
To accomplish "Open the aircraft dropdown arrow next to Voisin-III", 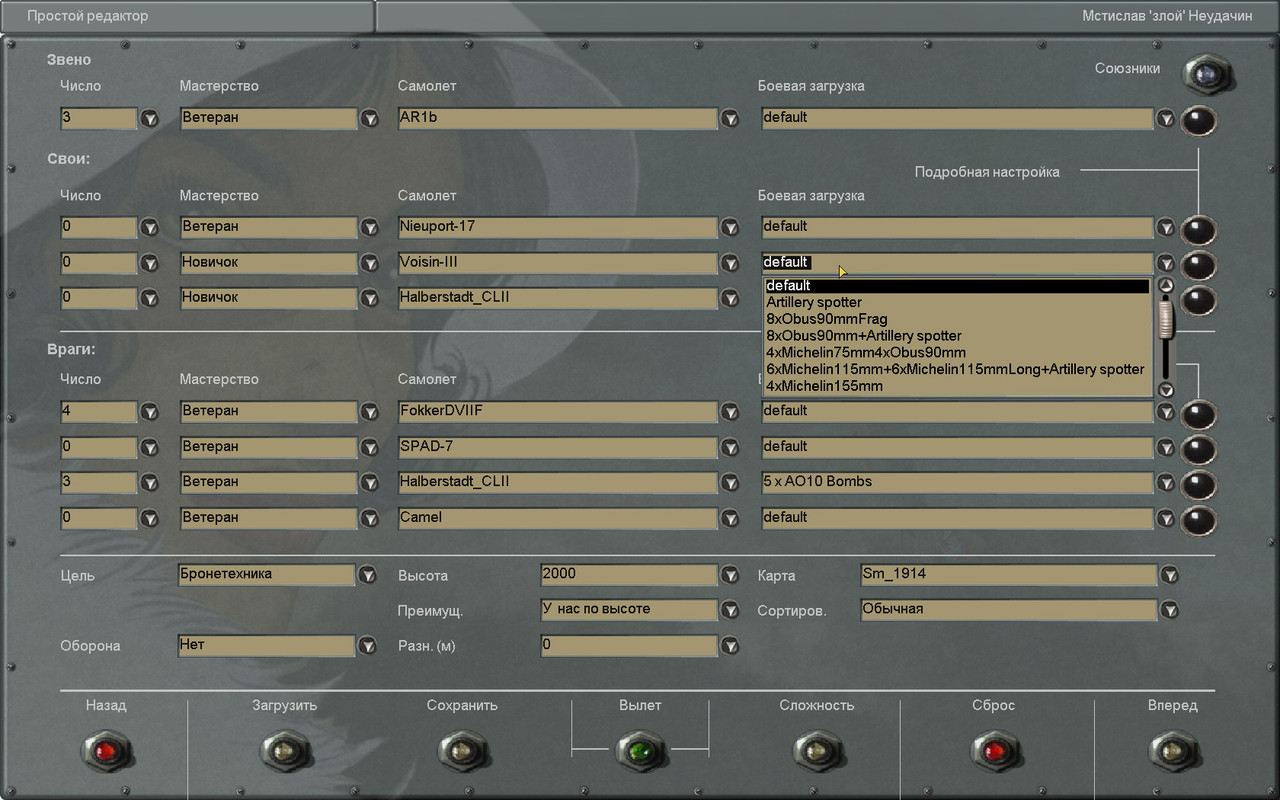I will click(730, 264).
